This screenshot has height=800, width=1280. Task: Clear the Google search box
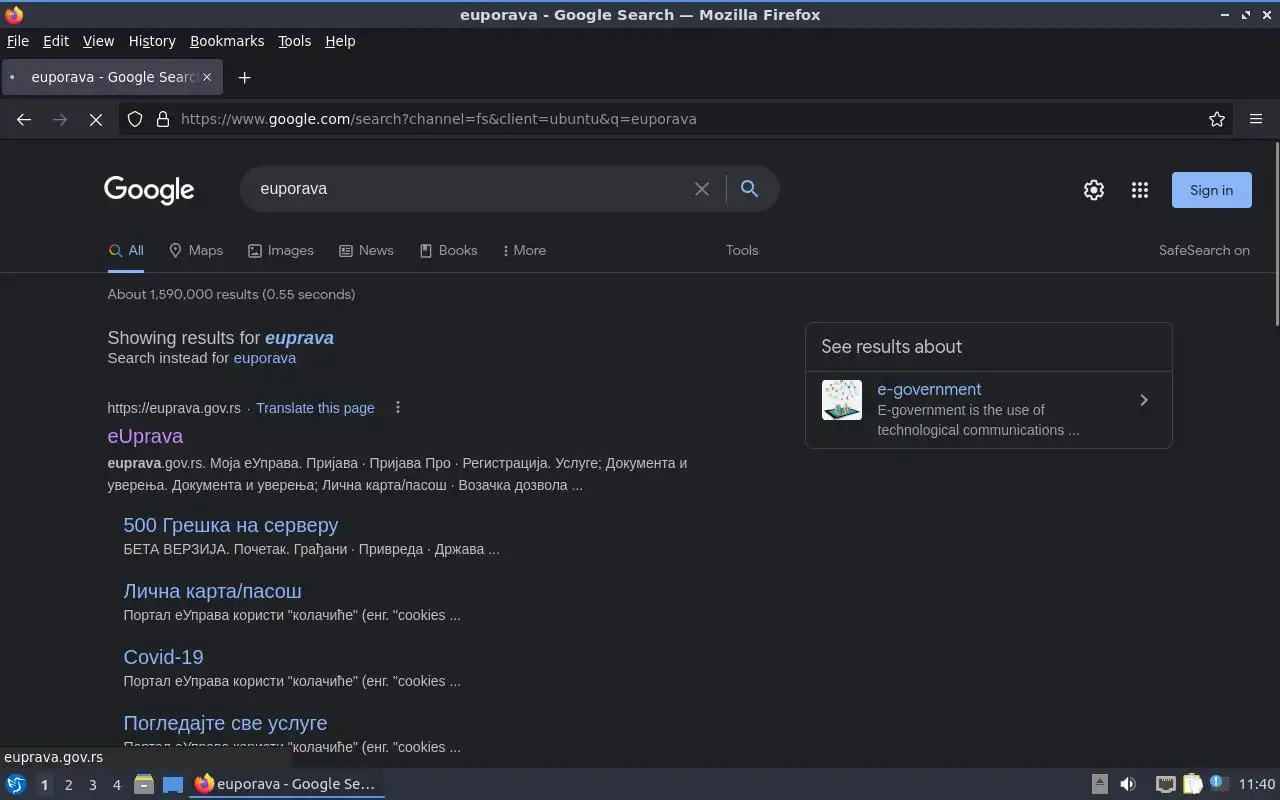[702, 189]
